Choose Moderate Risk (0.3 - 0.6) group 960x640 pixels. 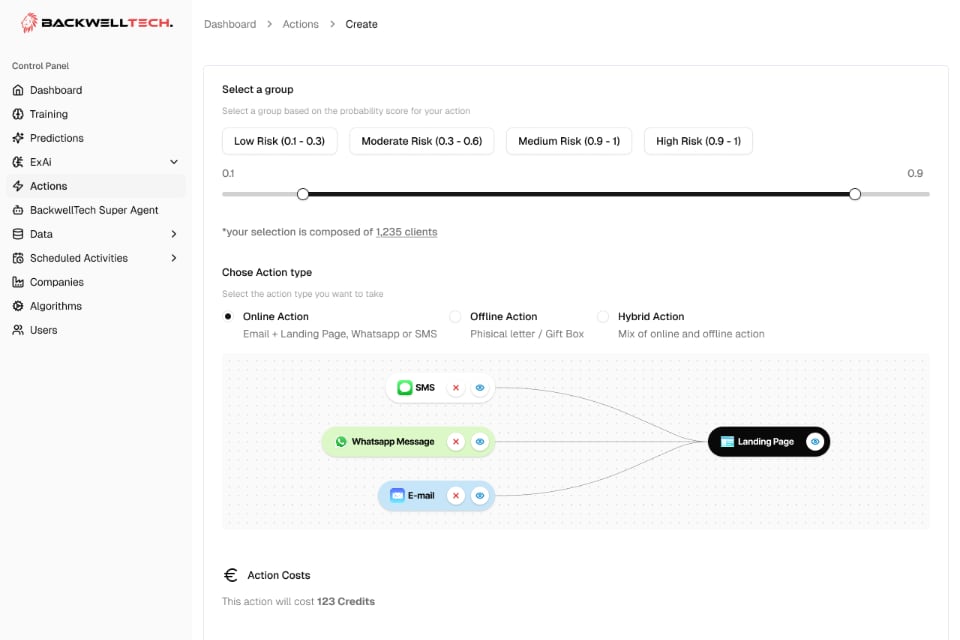[x=422, y=141]
